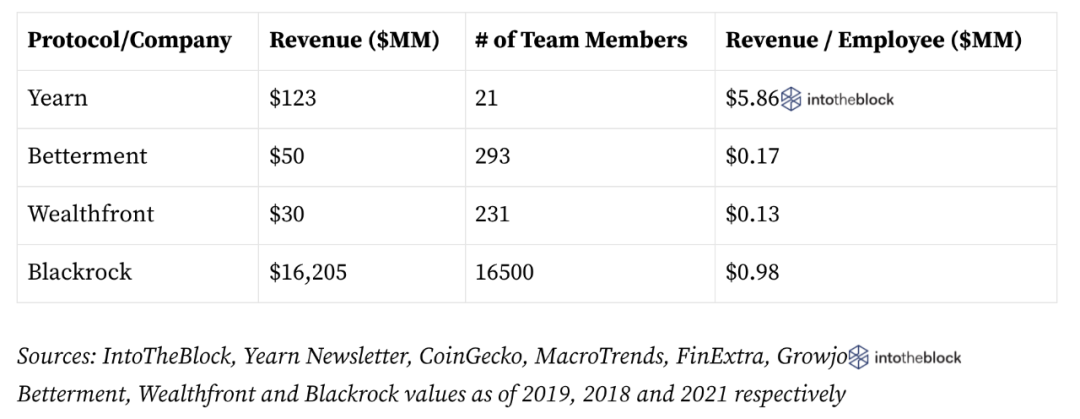Screen dimensions: 1080x419
Task: Select the Blackrock company cell
Action: point(79,272)
